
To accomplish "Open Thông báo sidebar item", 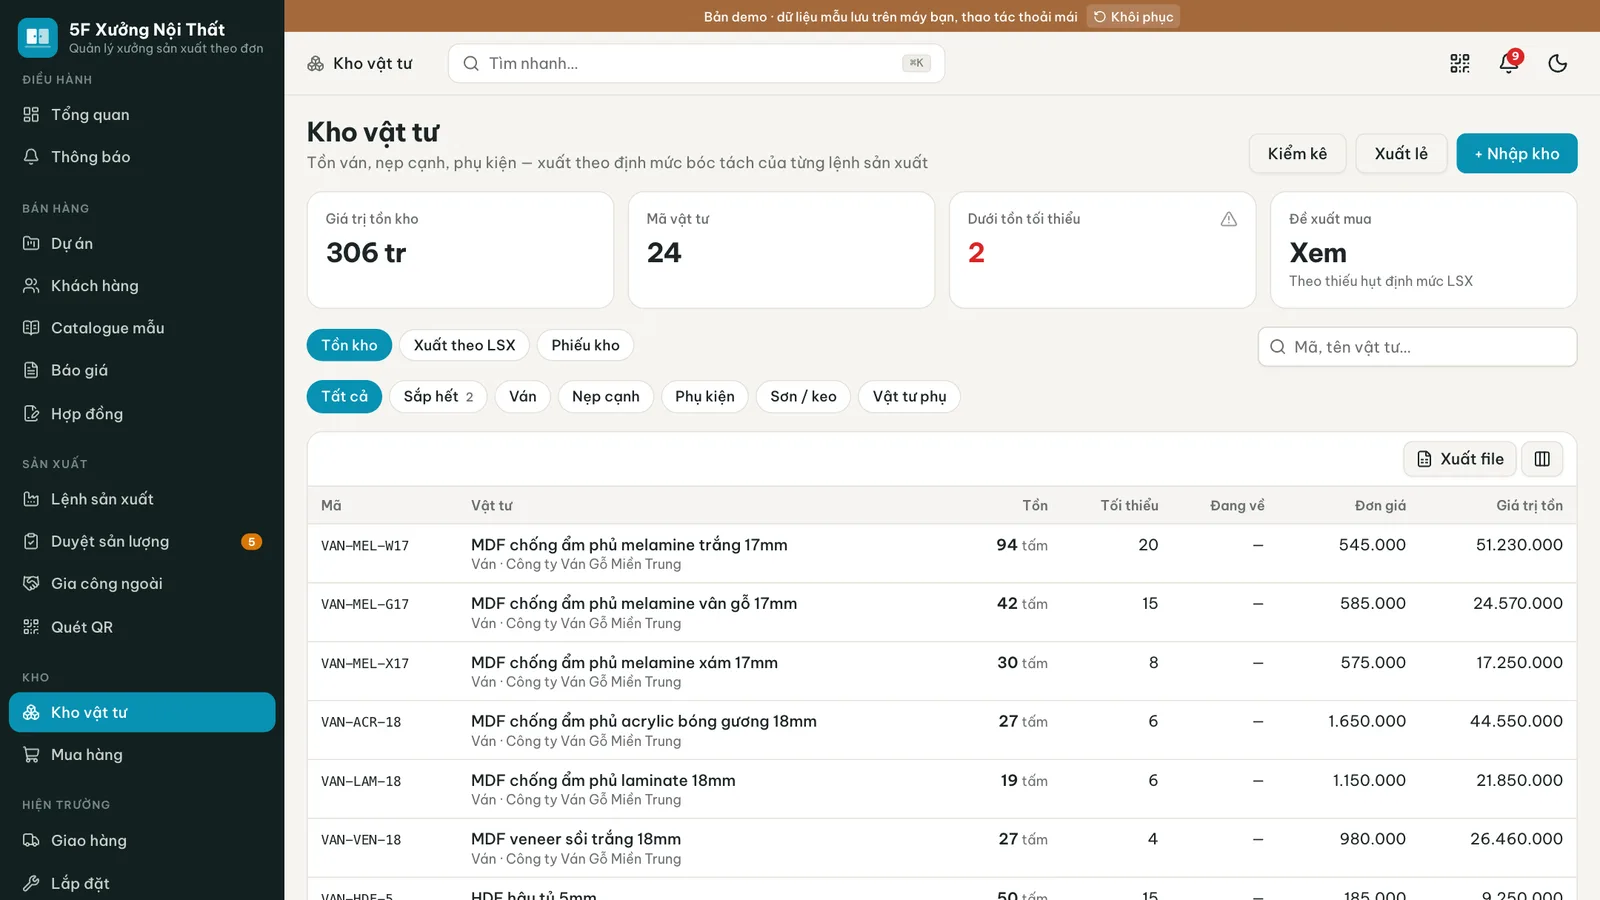I will coord(142,157).
